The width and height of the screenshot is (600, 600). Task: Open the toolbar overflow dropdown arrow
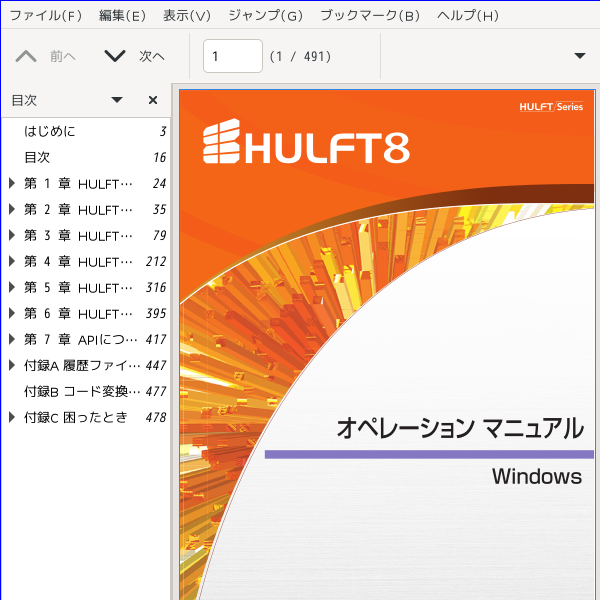[x=580, y=56]
